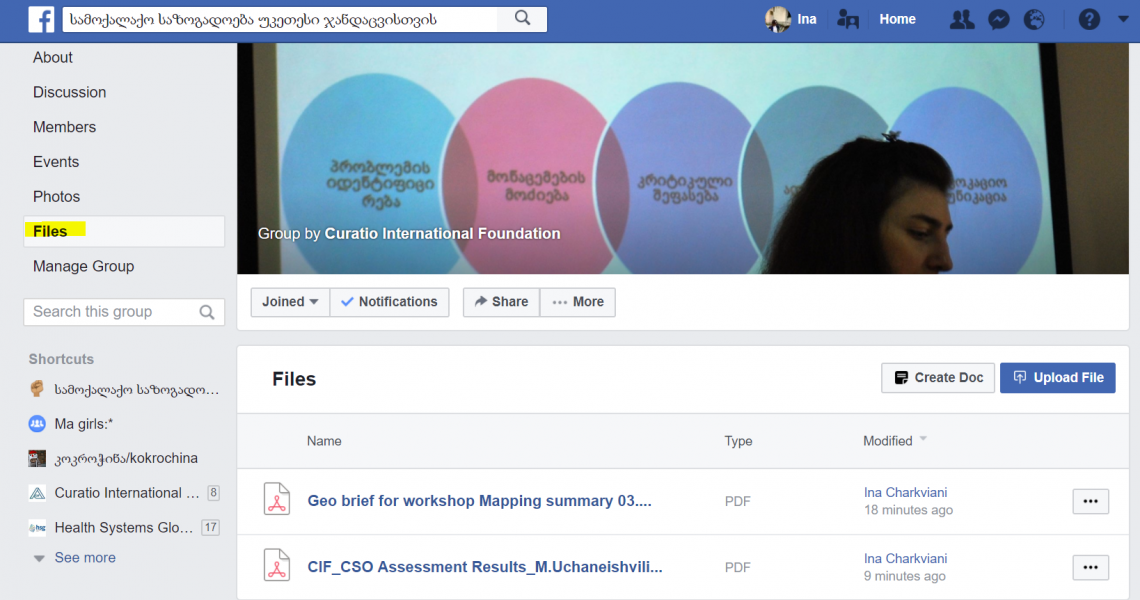Open the Joined dropdown
Screen dimensions: 1140x600
(x=290, y=302)
